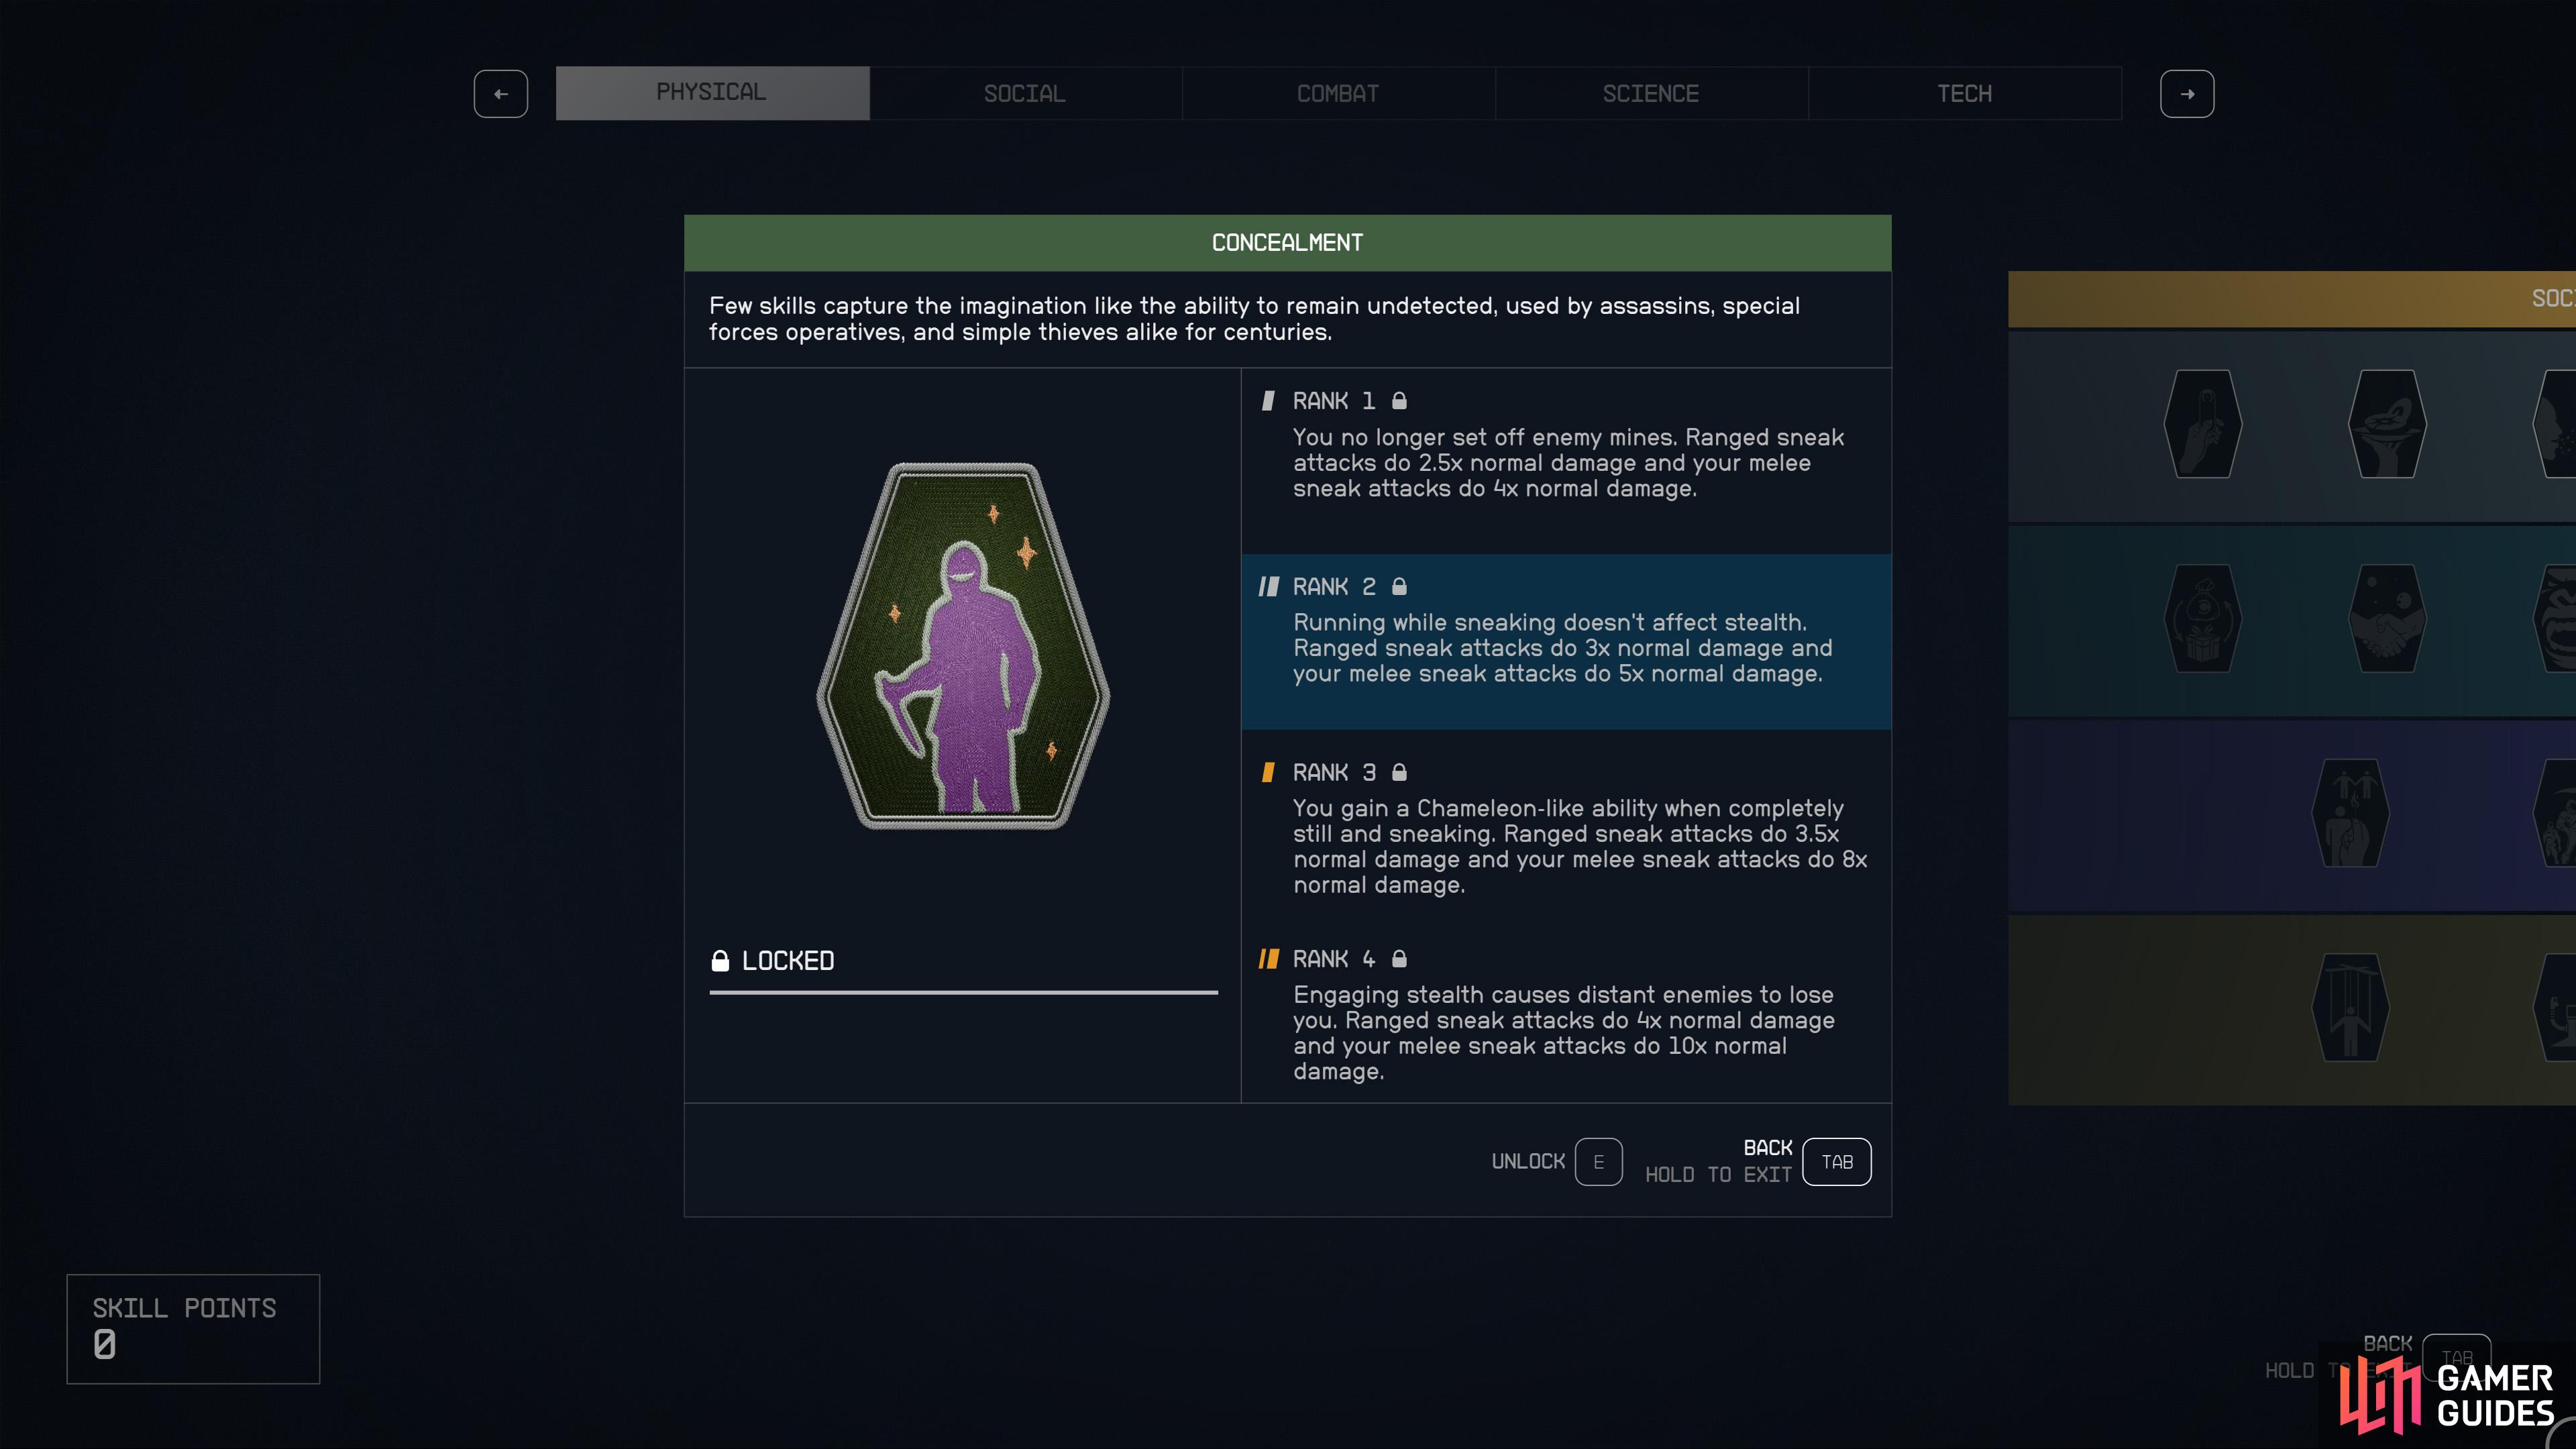Click the Rank 1 single-bar insignia
Screen dimensions: 2576x1449
click(x=1268, y=401)
